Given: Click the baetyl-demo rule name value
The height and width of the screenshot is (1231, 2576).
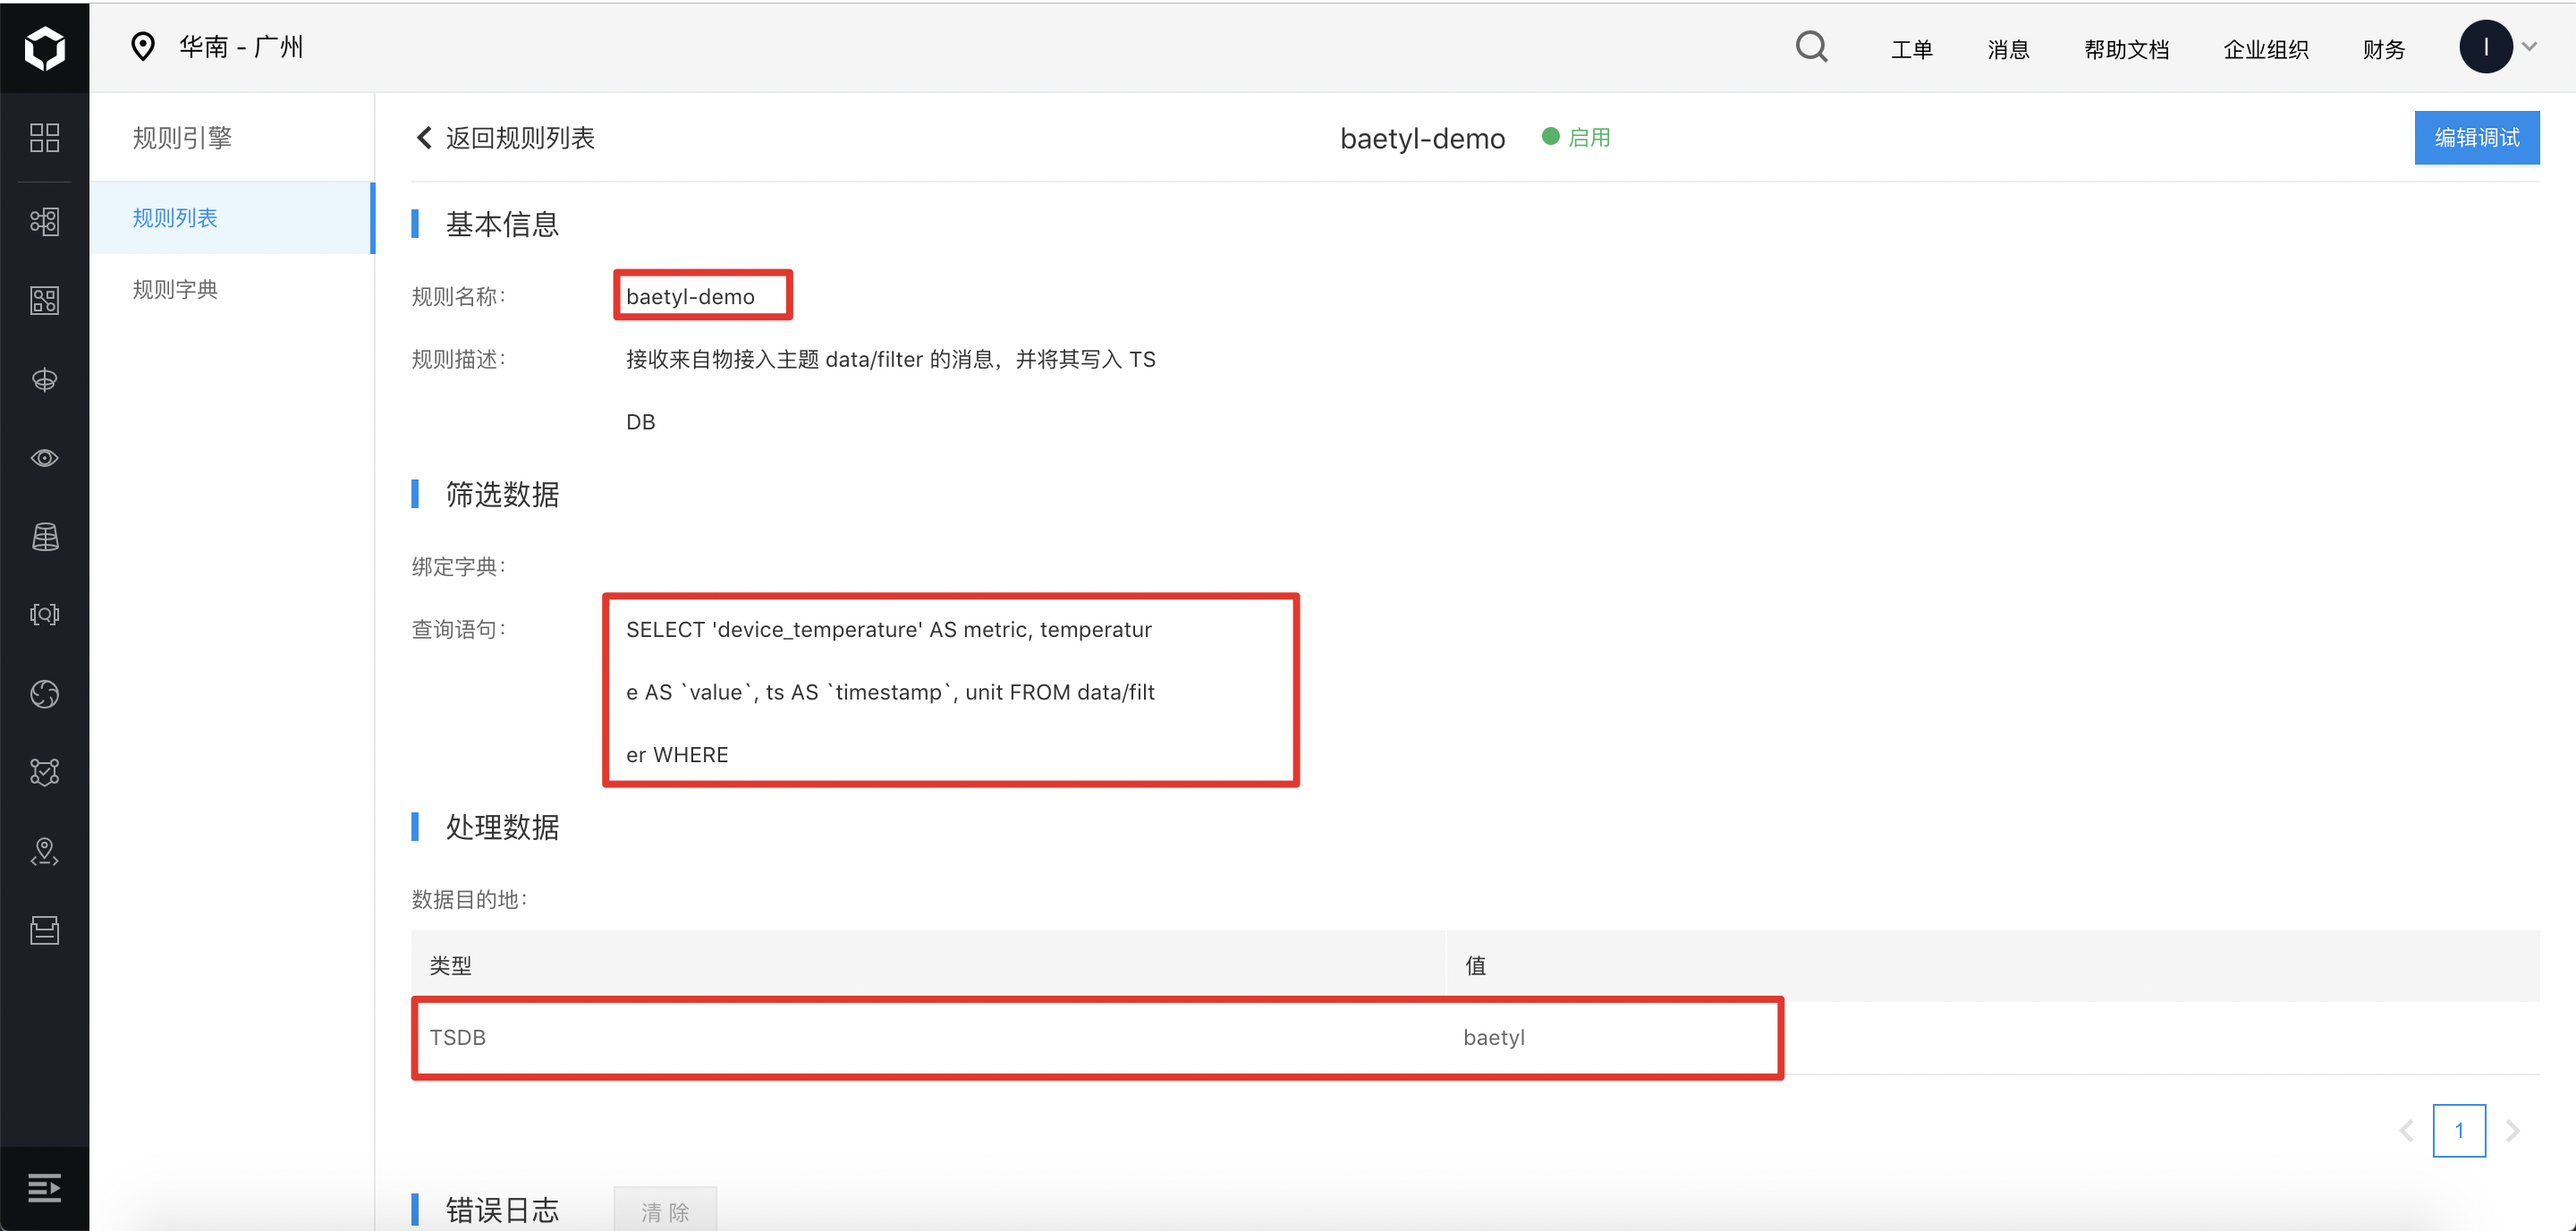Looking at the screenshot, I should pos(690,297).
